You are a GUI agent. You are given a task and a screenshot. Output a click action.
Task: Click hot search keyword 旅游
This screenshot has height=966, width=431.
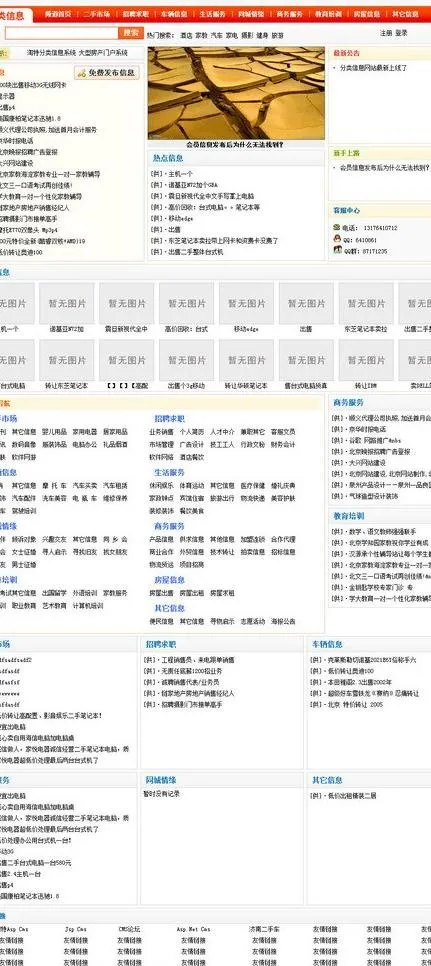coord(278,36)
